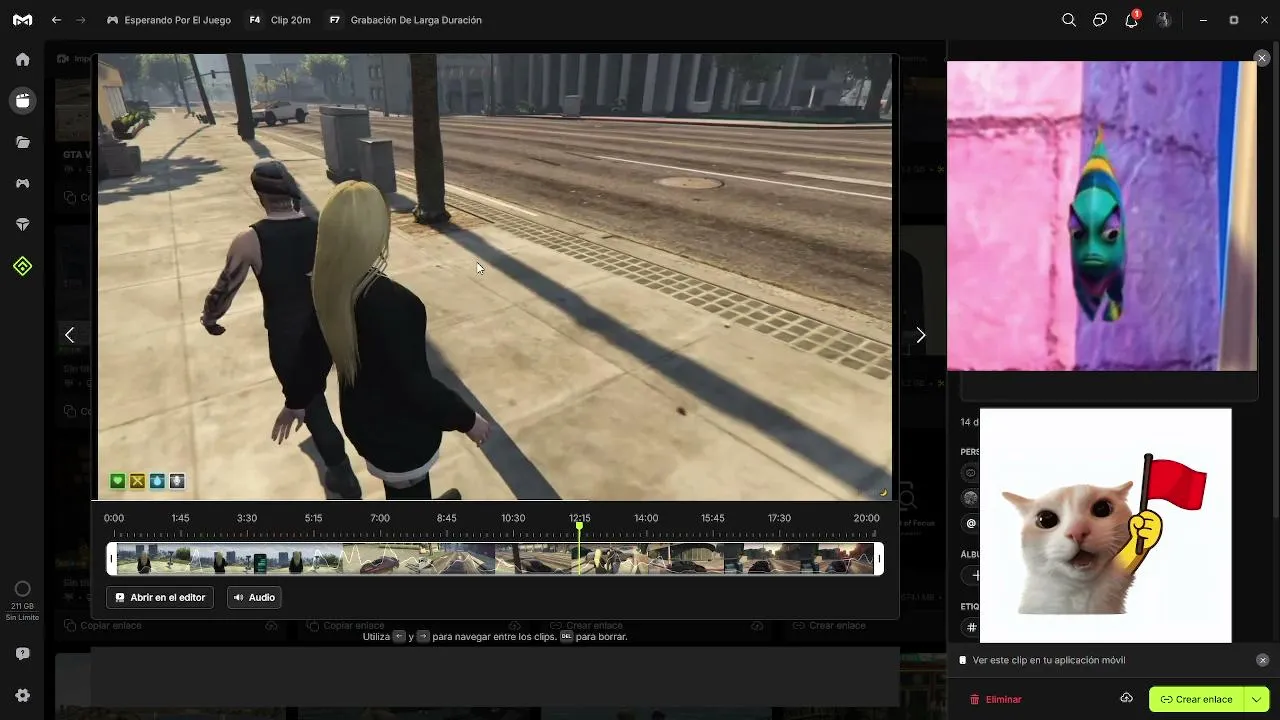Click the fish image in the side panel

point(1102,216)
